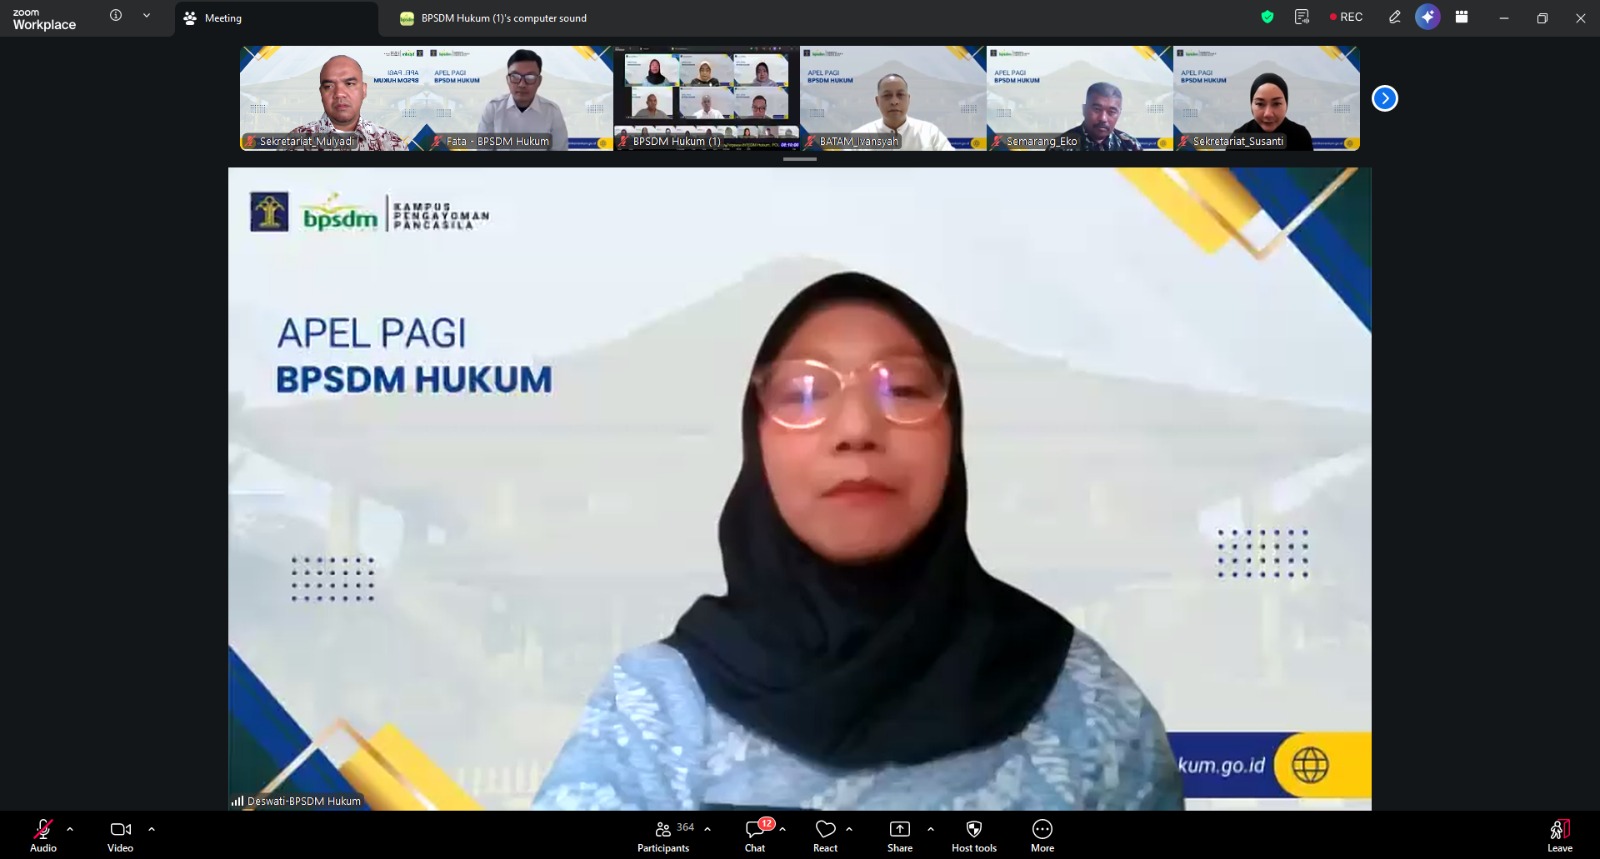Open the AI Companion sparkle icon

(x=1428, y=17)
